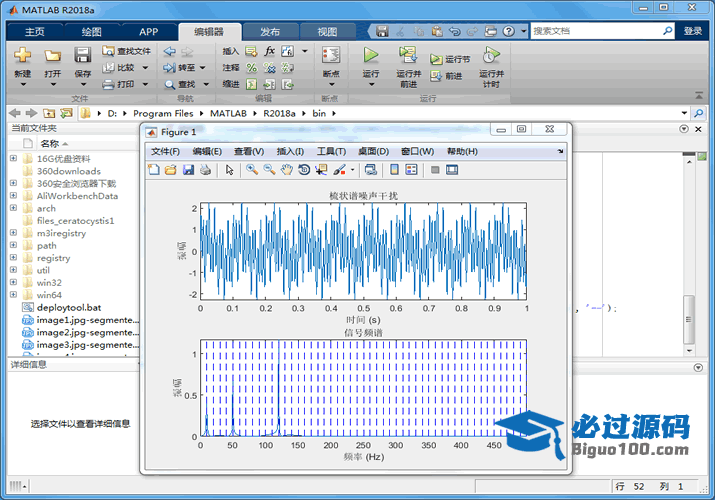Toggle the Insert Colorbar button
Image resolution: width=715 pixels, height=500 pixels.
point(394,170)
